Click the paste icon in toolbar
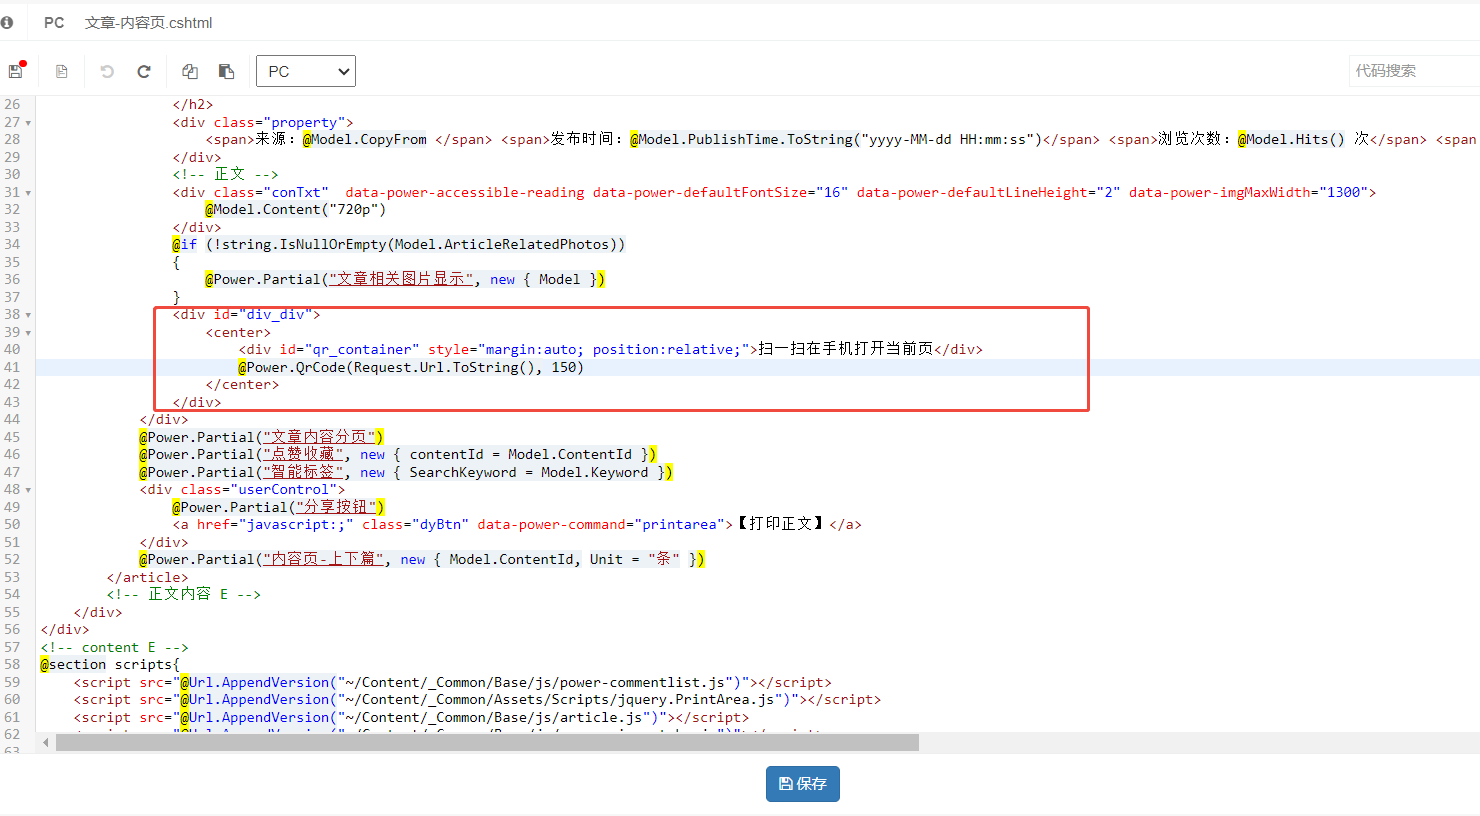This screenshot has height=816, width=1480. point(226,71)
